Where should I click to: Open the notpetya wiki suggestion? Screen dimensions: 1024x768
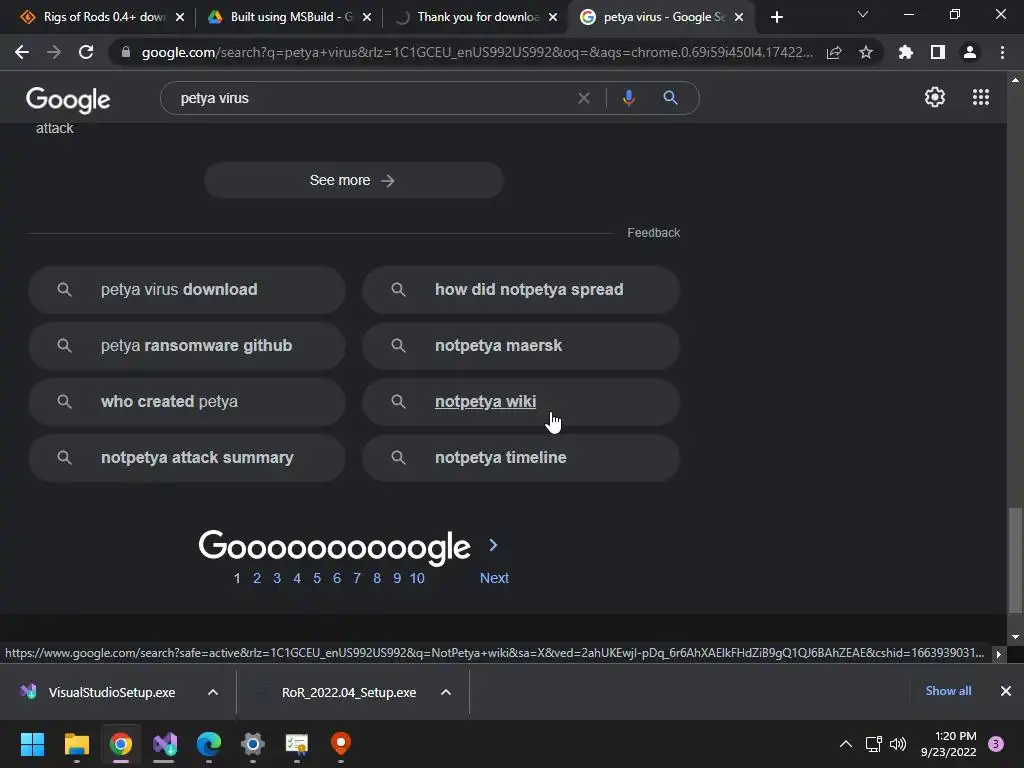521,402
